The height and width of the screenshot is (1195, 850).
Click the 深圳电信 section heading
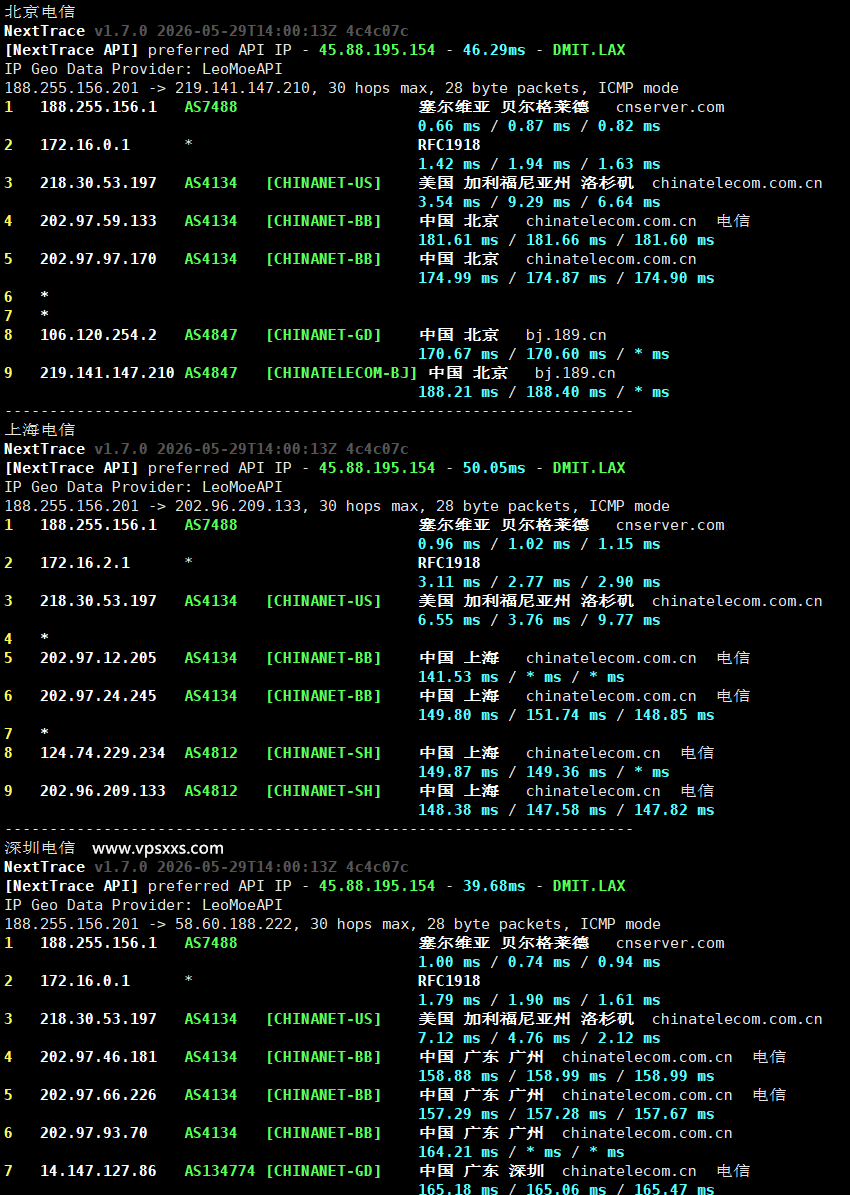(40, 848)
